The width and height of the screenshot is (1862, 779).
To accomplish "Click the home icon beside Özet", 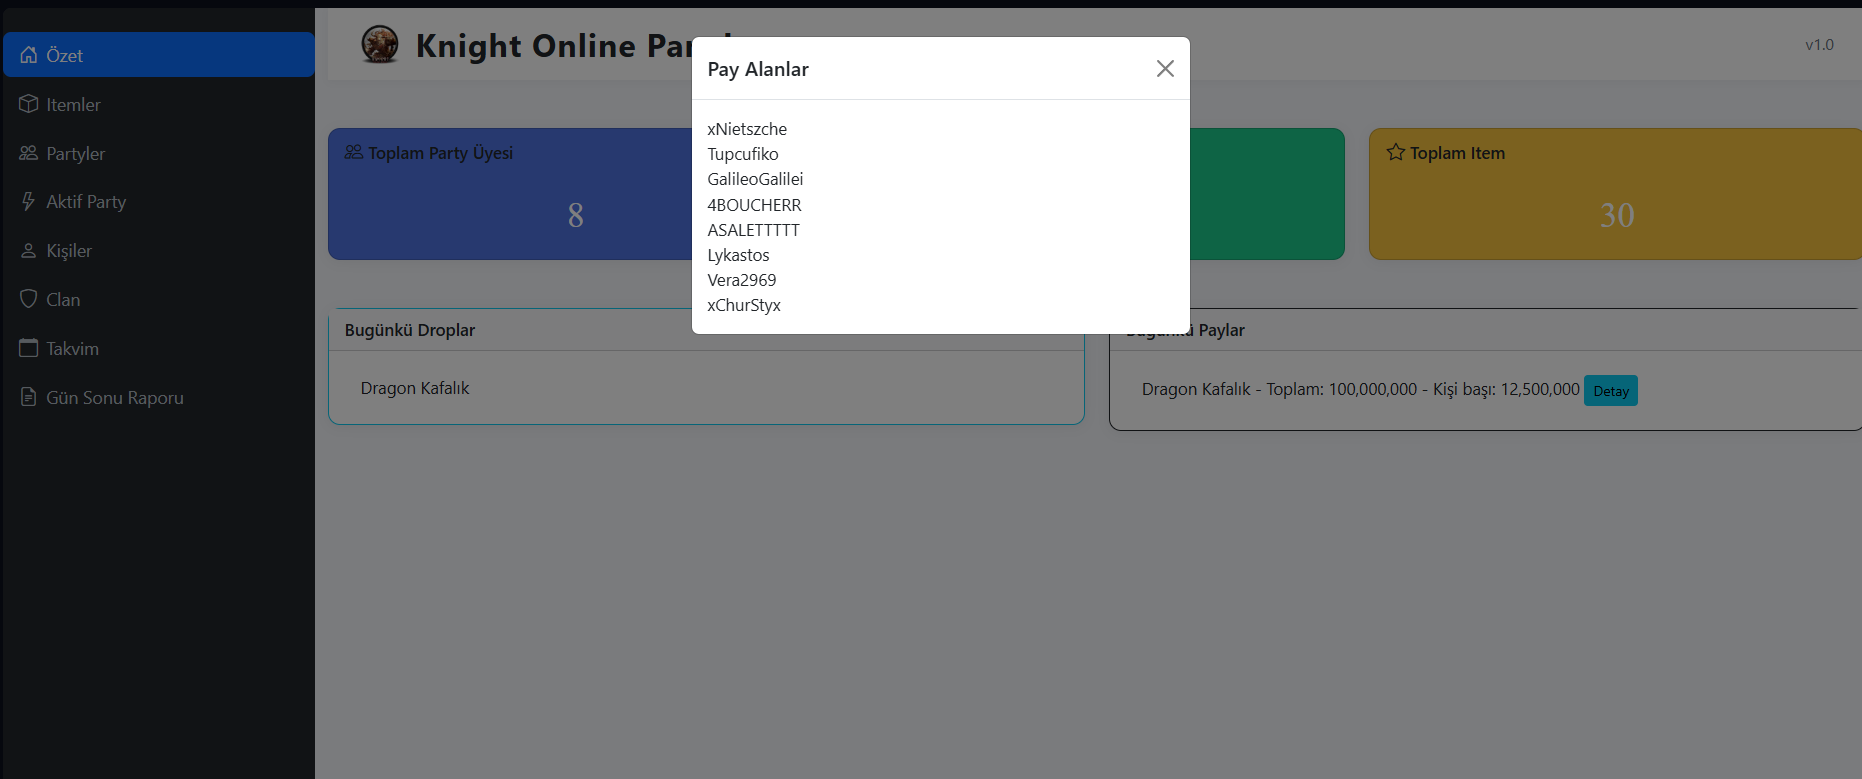I will click(29, 55).
